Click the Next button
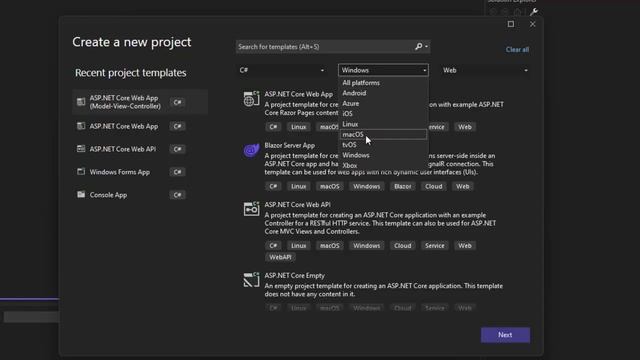640x360 pixels. pyautogui.click(x=505, y=335)
